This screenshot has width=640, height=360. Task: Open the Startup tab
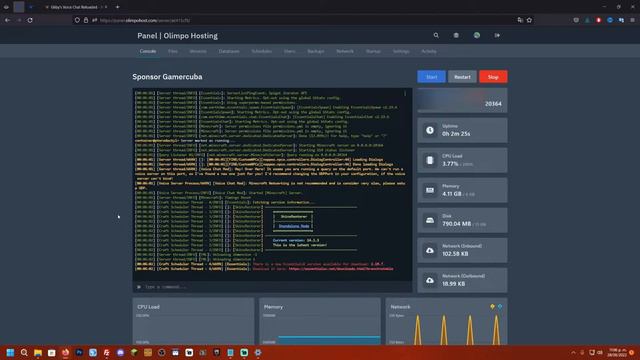tap(373, 51)
